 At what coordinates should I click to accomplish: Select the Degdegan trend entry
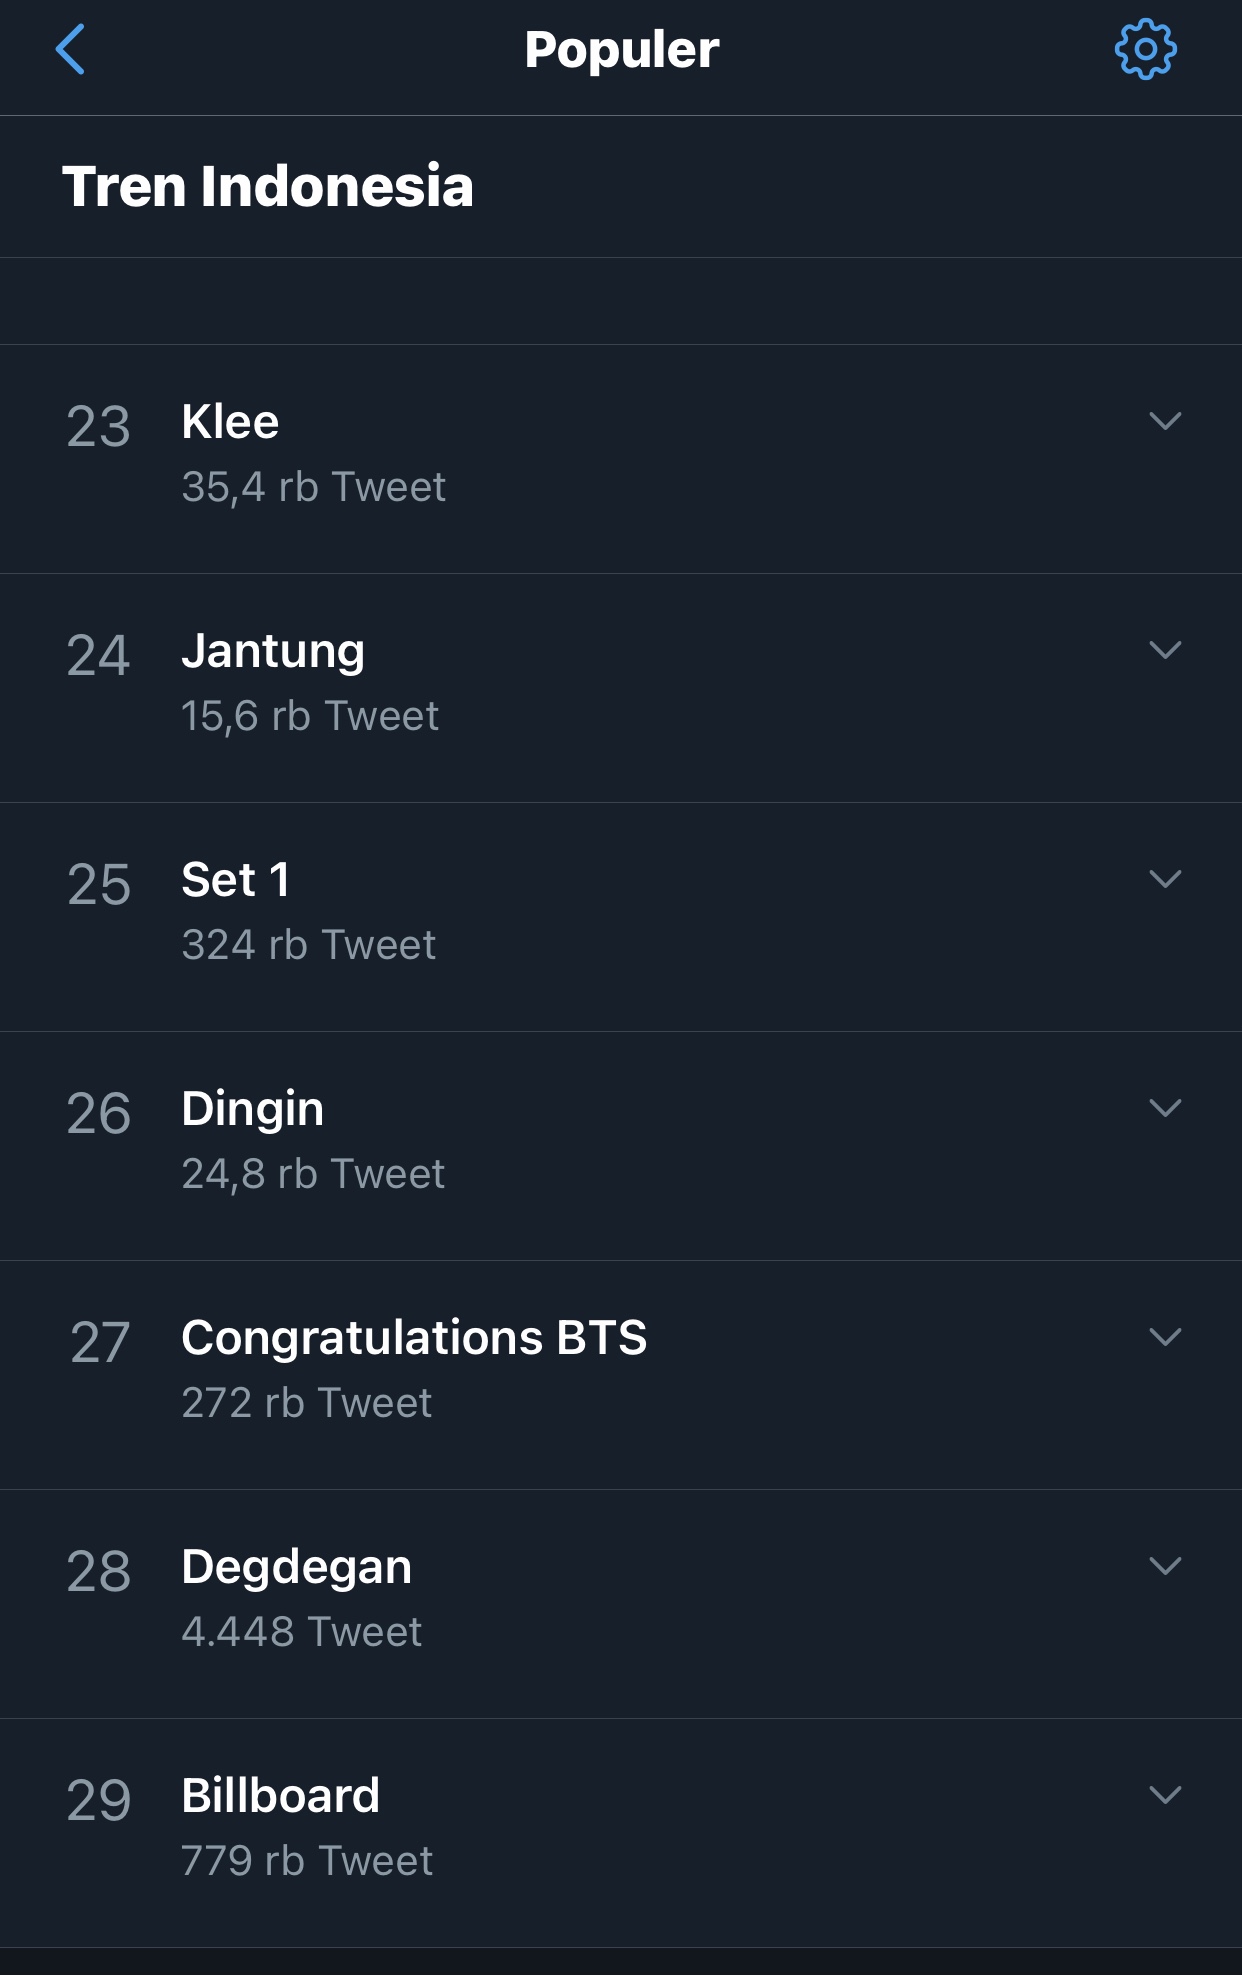(621, 1604)
